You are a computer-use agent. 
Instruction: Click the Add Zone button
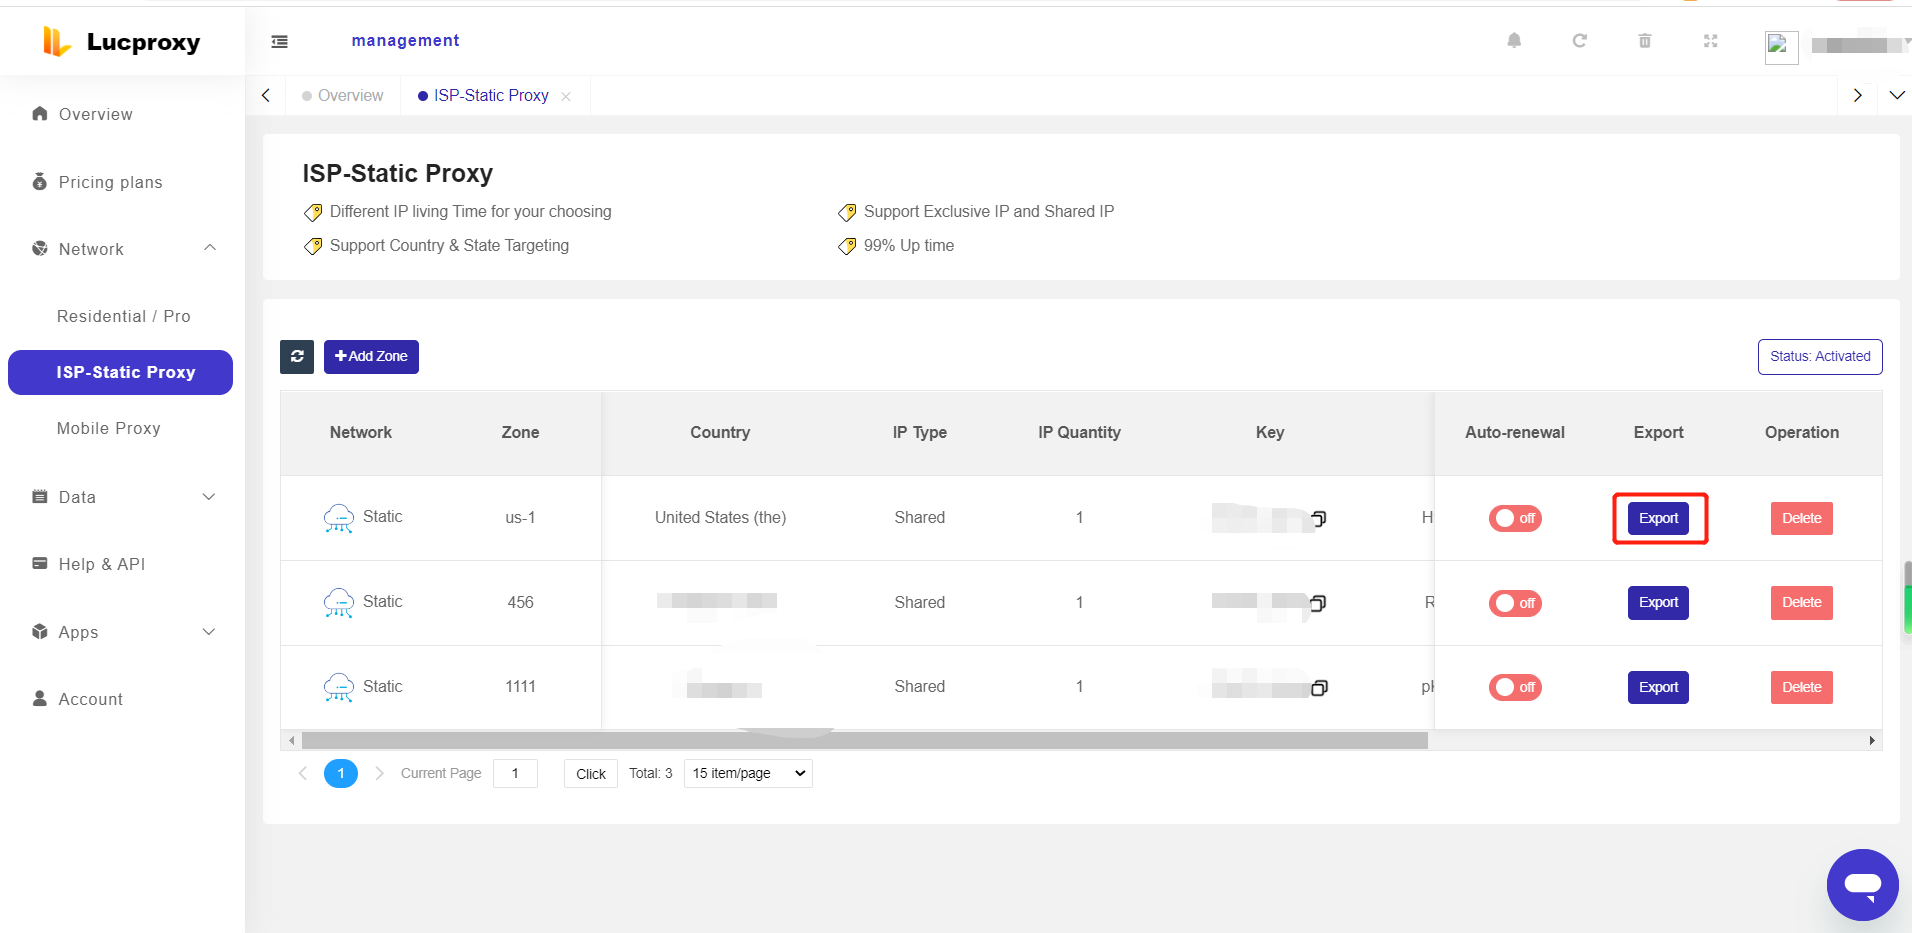pos(371,356)
